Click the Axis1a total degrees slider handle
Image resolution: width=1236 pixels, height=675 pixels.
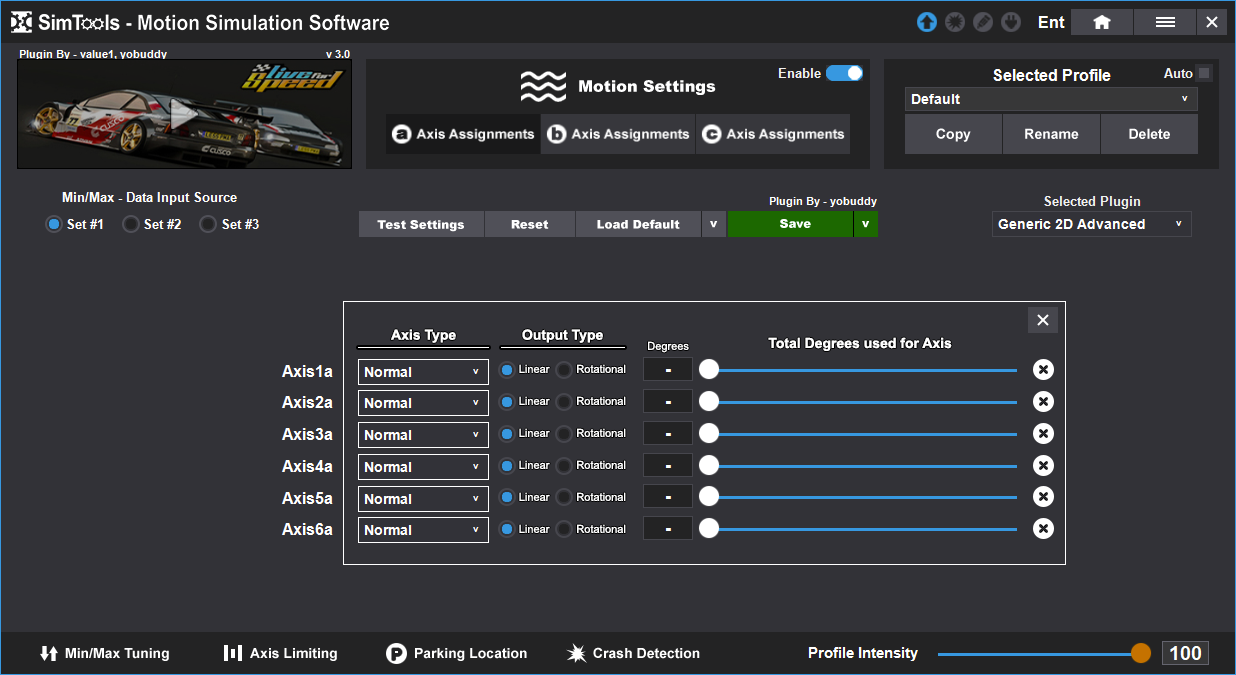point(709,370)
